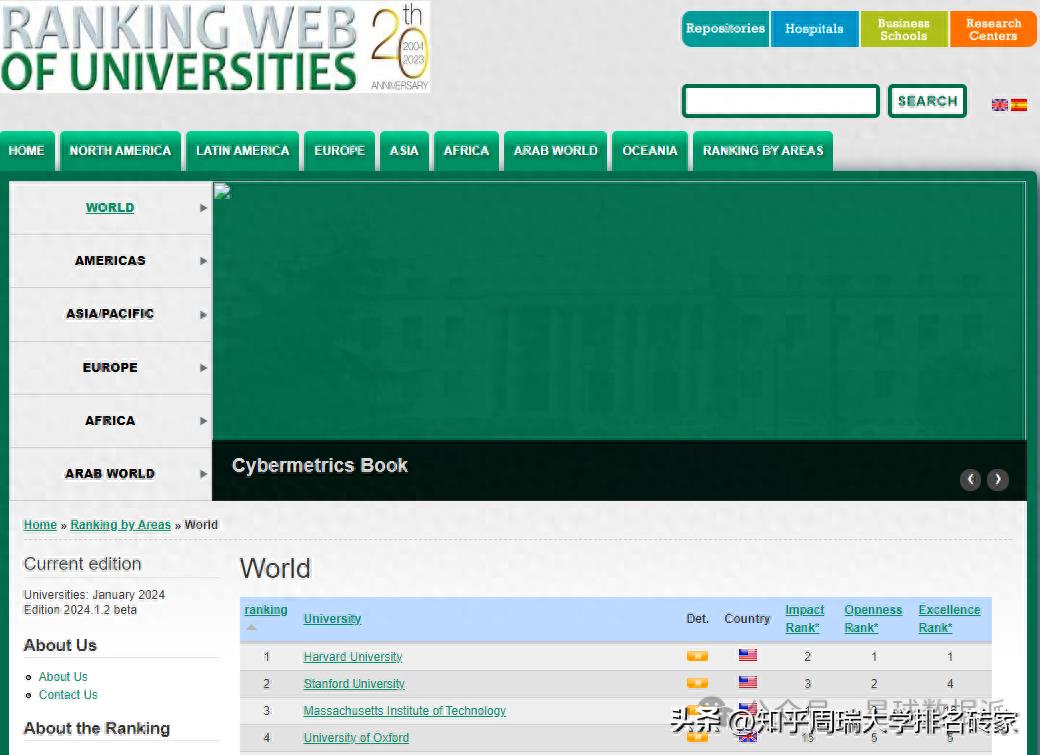Viewport: 1040px width, 755px height.
Task: Open Harvard University details icon
Action: point(697,656)
